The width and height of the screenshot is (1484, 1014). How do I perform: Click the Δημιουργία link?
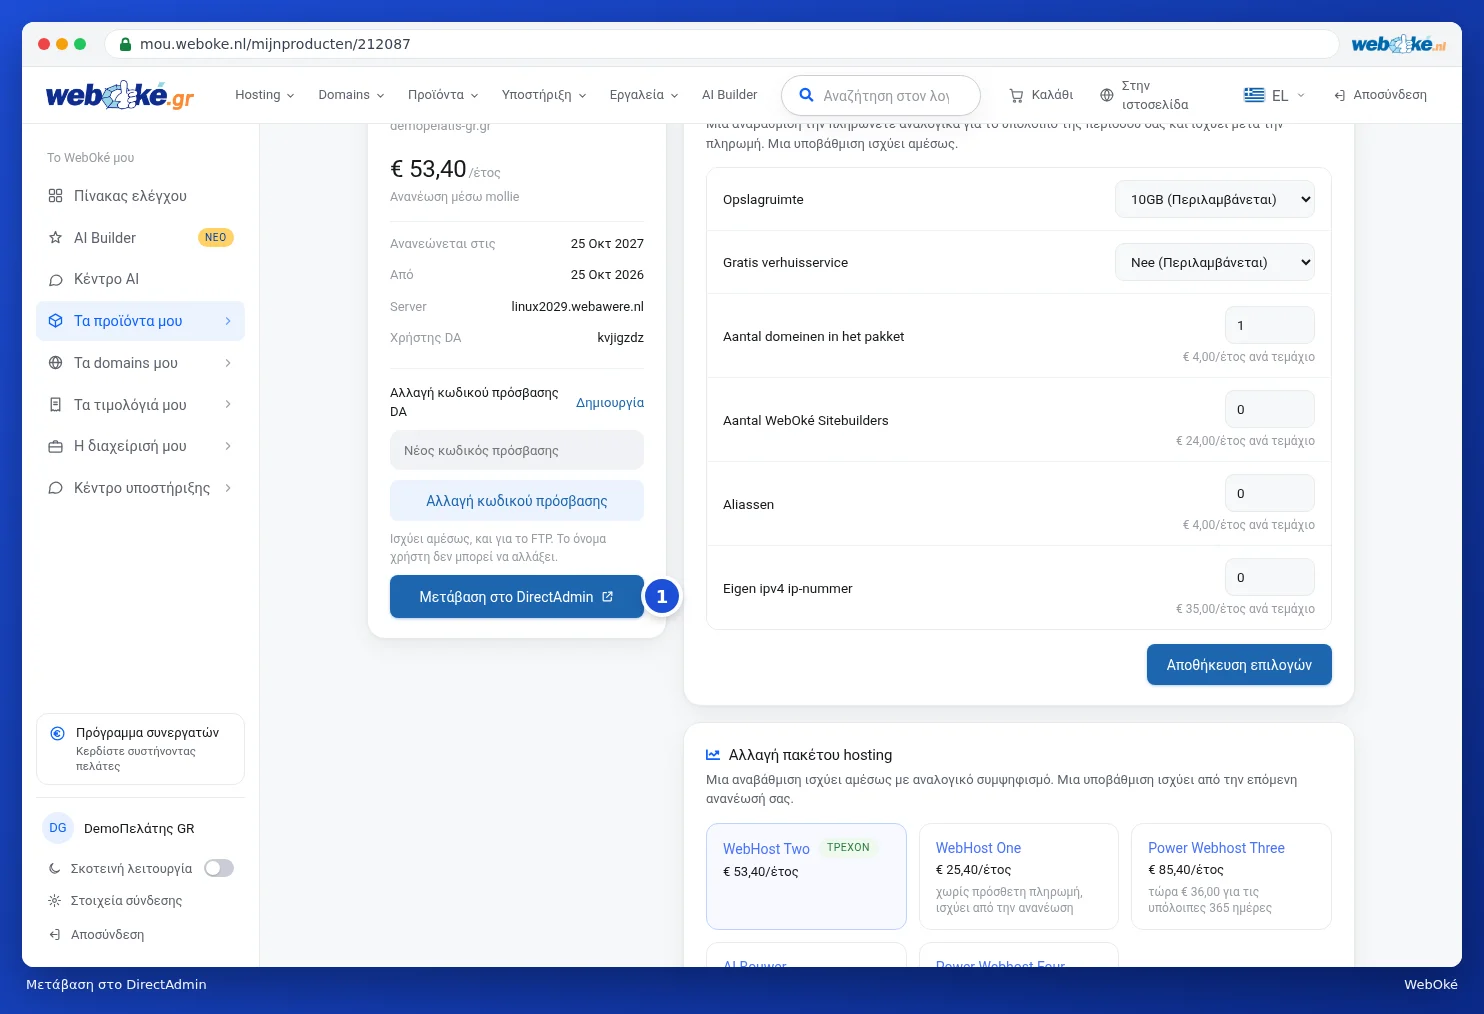[x=610, y=403]
